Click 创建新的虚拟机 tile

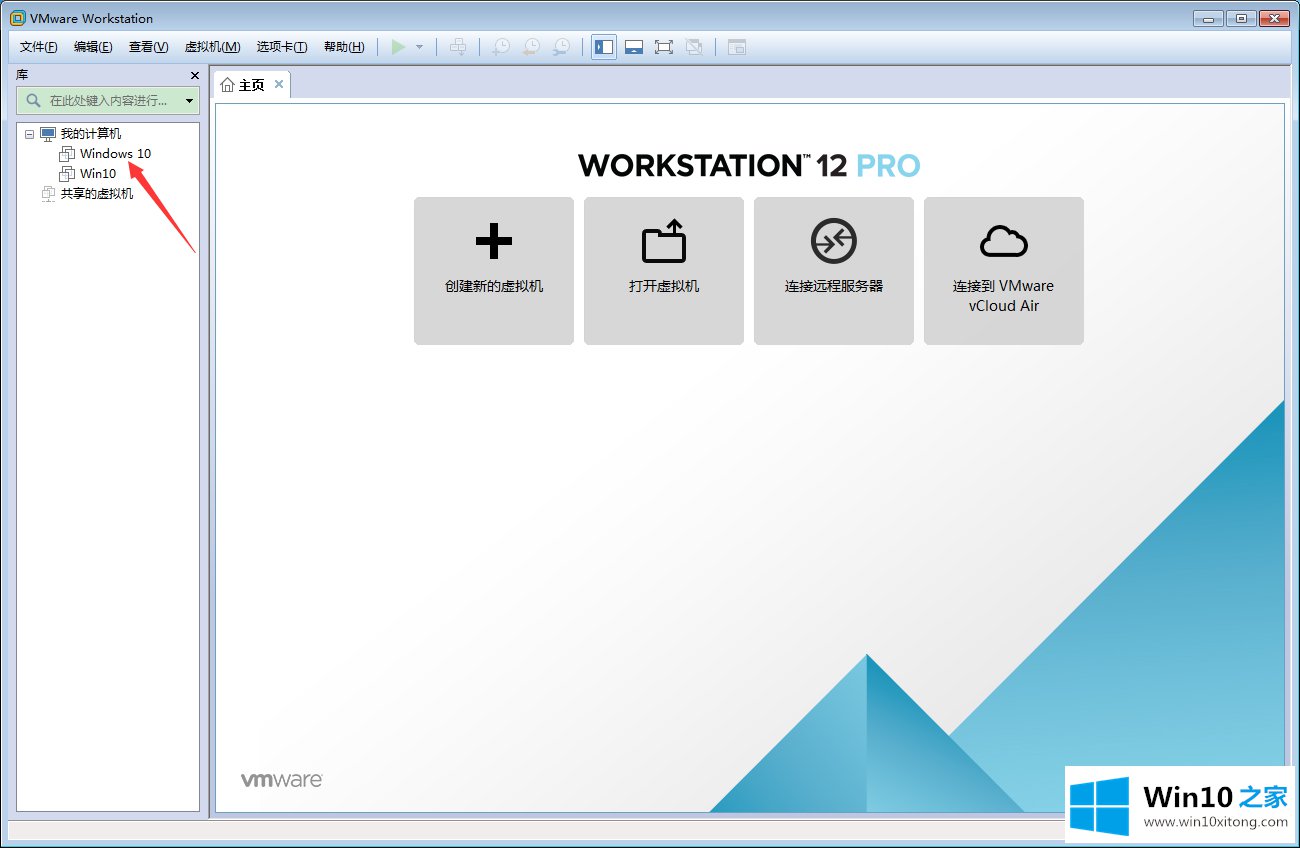[x=494, y=271]
